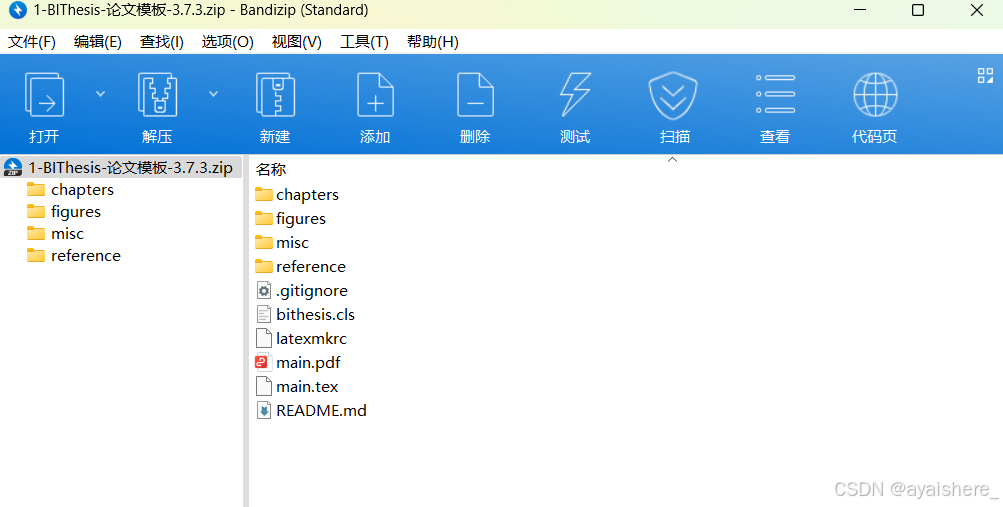
Task: Open the 文件(F) menu
Action: (x=31, y=42)
